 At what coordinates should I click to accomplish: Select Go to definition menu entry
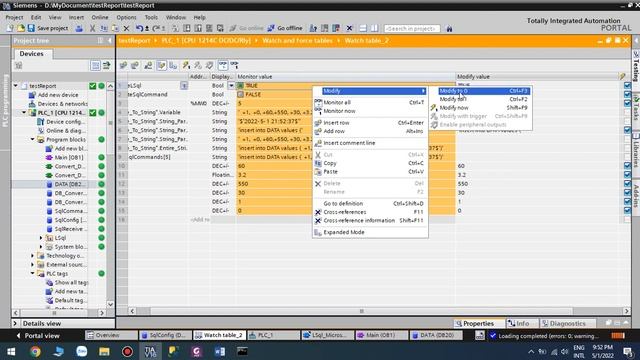tap(370, 203)
